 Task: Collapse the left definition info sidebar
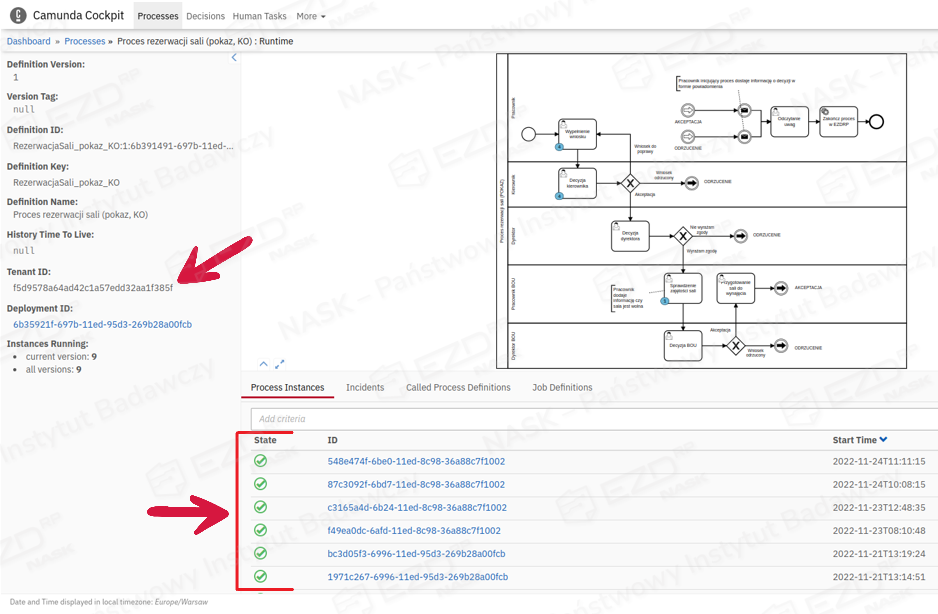[x=235, y=58]
